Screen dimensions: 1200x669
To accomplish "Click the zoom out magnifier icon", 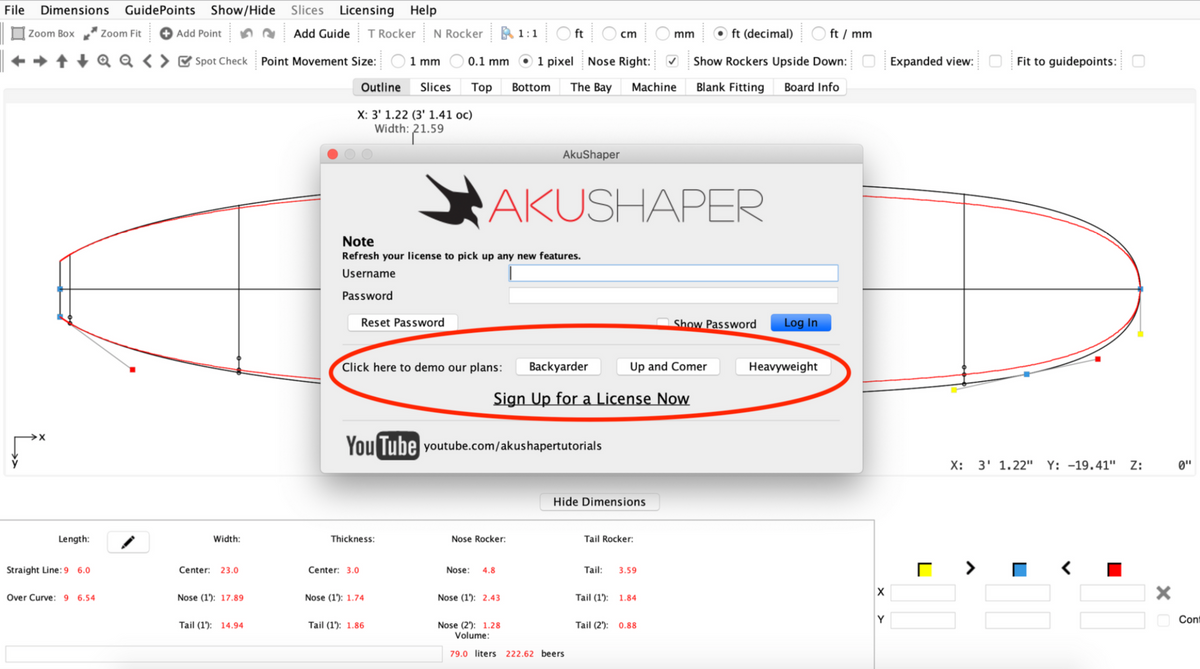I will (x=126, y=61).
